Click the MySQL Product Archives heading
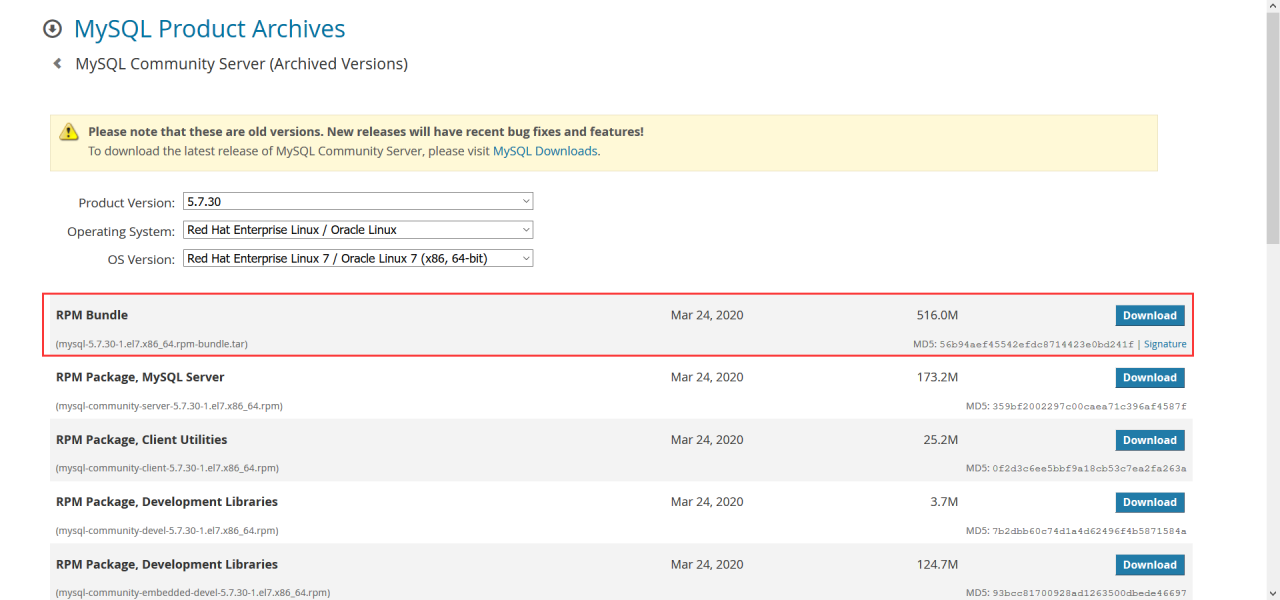 (210, 29)
